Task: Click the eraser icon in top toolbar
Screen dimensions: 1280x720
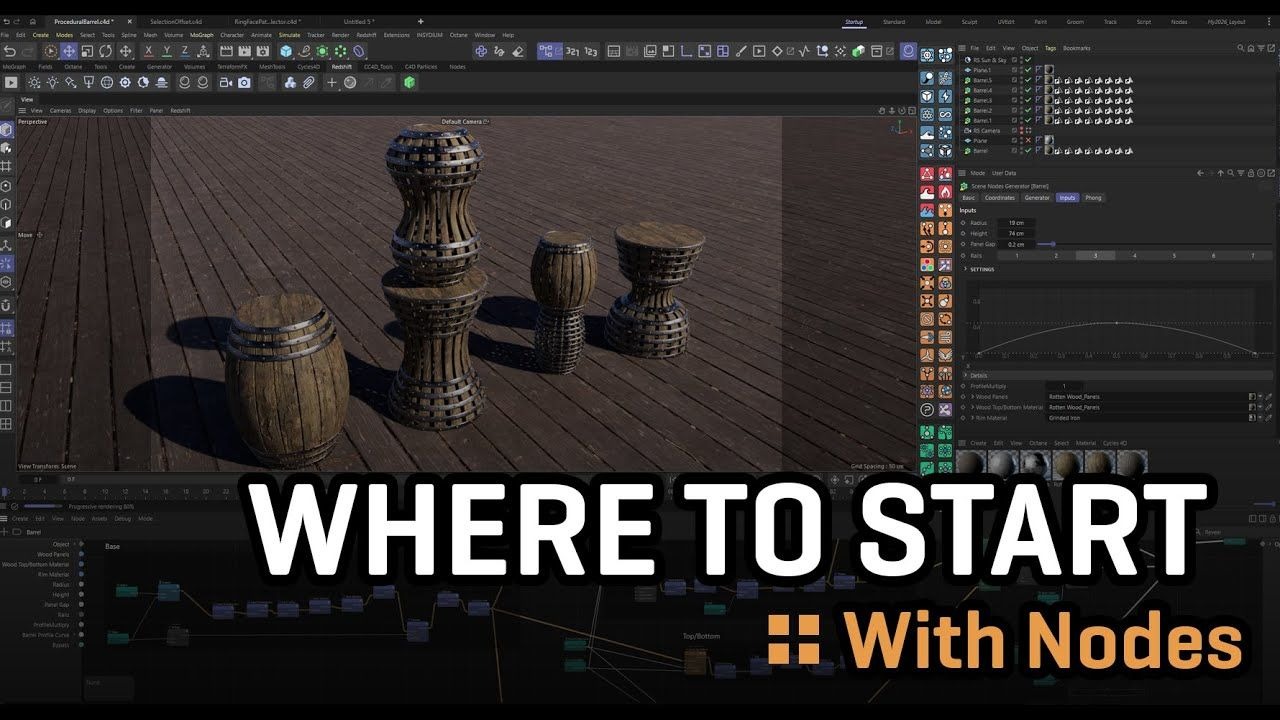Action: (517, 51)
